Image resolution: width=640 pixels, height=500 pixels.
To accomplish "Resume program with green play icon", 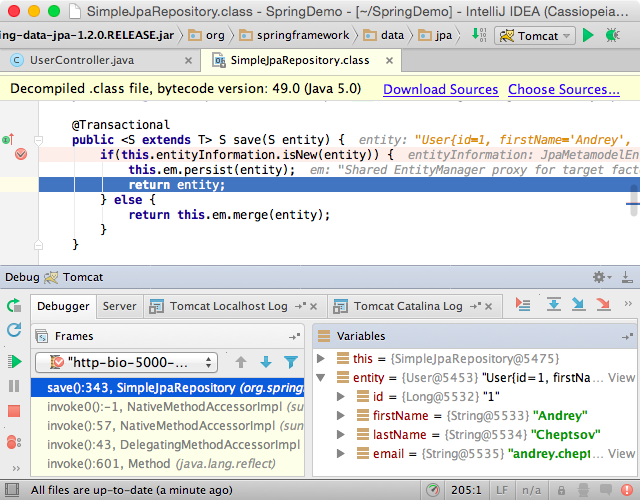I will click(14, 362).
